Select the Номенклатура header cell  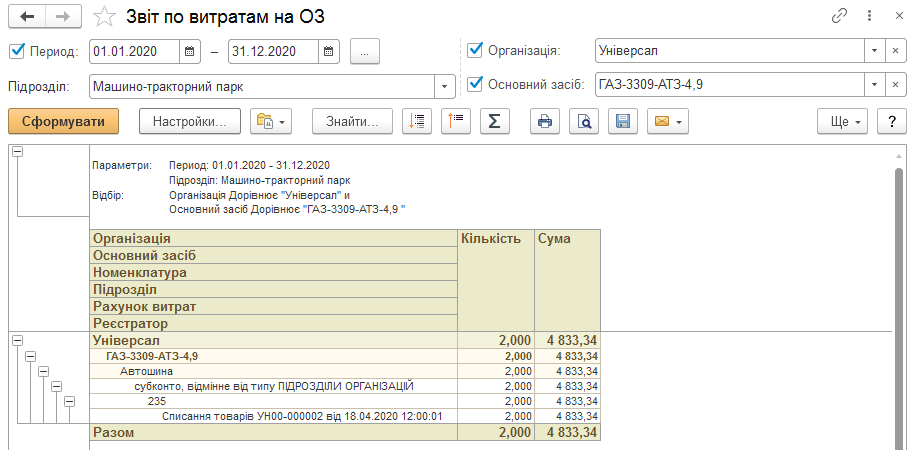pyautogui.click(x=274, y=272)
